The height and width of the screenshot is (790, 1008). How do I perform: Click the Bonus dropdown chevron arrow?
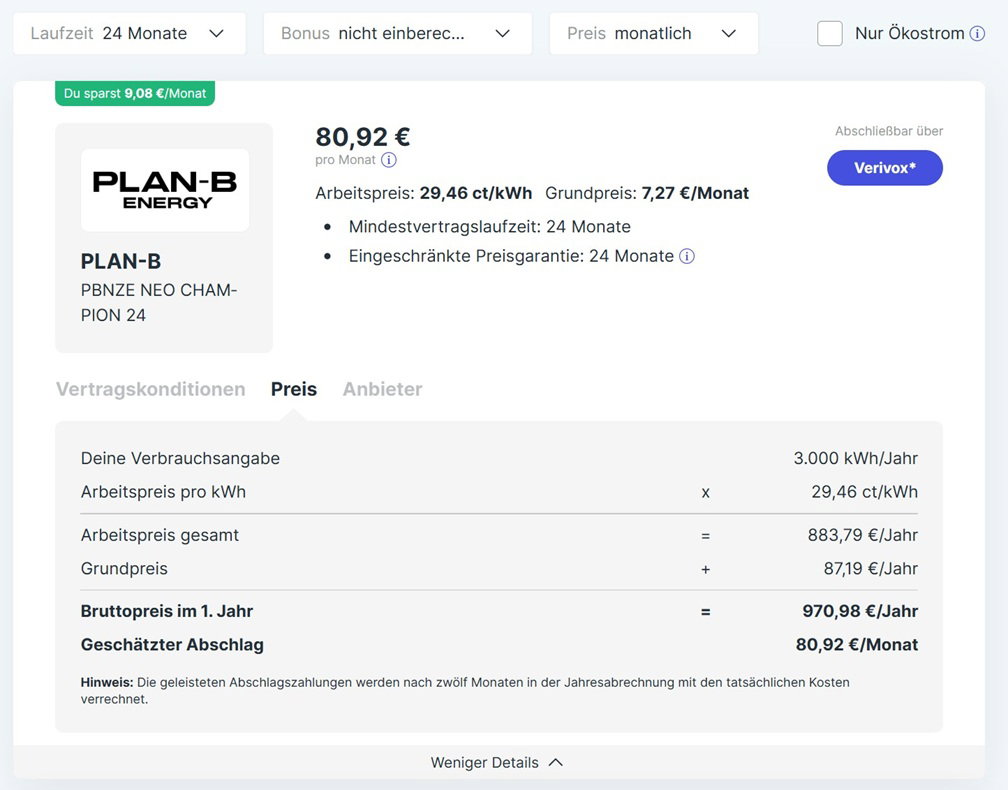(x=503, y=33)
